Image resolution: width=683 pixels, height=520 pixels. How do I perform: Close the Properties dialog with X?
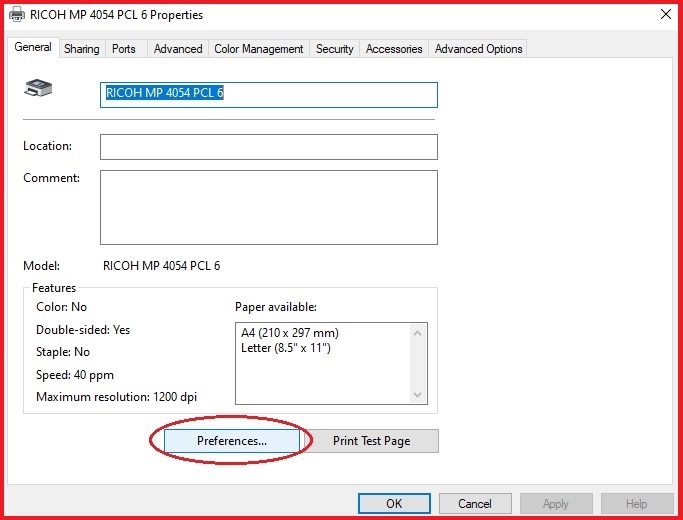pyautogui.click(x=666, y=14)
